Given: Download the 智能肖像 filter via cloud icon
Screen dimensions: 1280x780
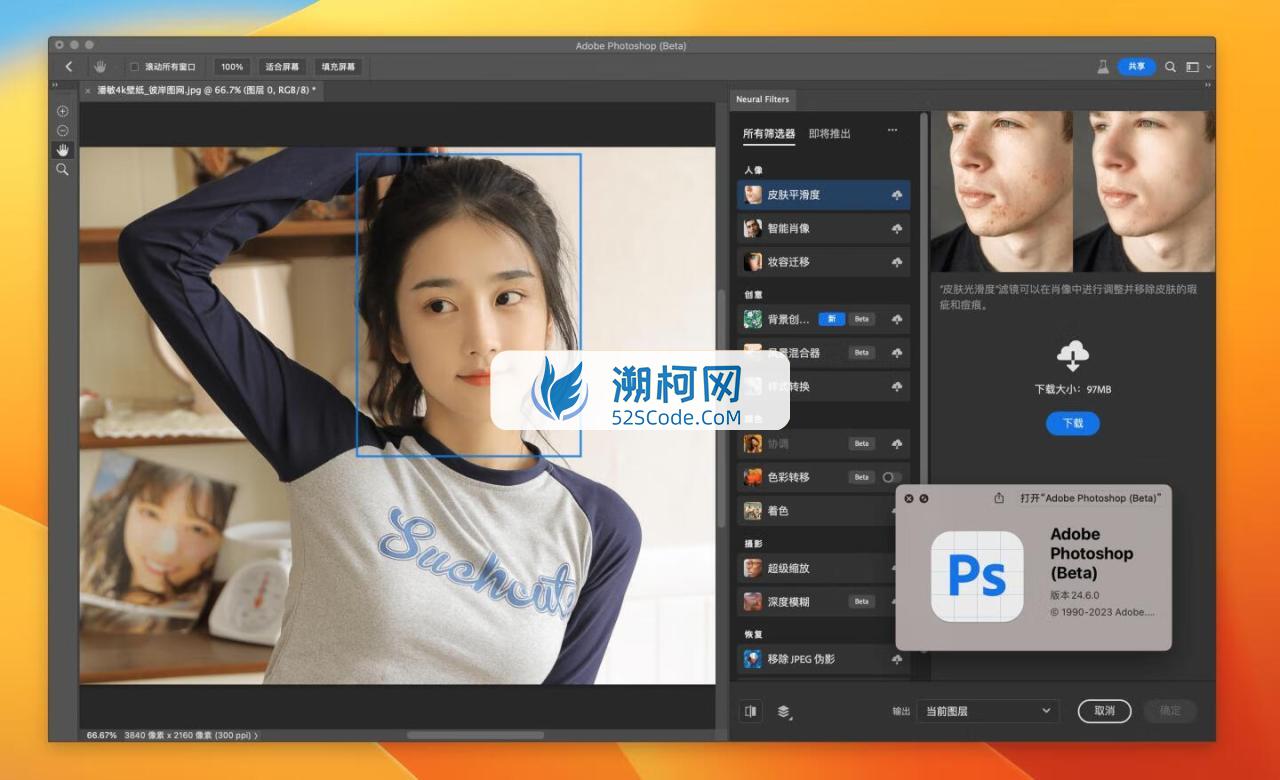Looking at the screenshot, I should click(x=897, y=228).
